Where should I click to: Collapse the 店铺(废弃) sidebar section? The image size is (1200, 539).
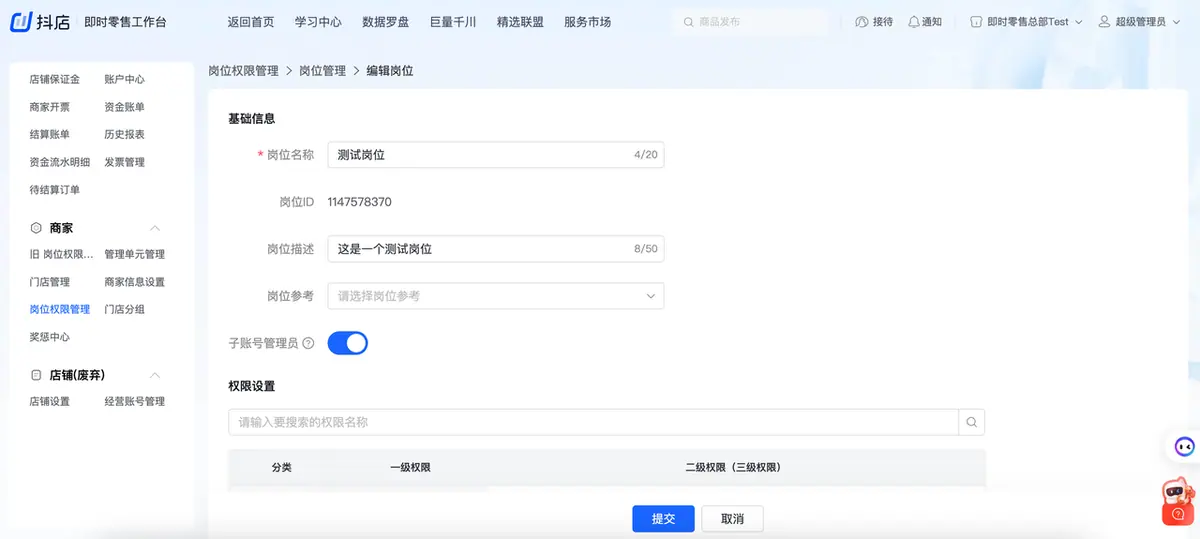coord(155,375)
